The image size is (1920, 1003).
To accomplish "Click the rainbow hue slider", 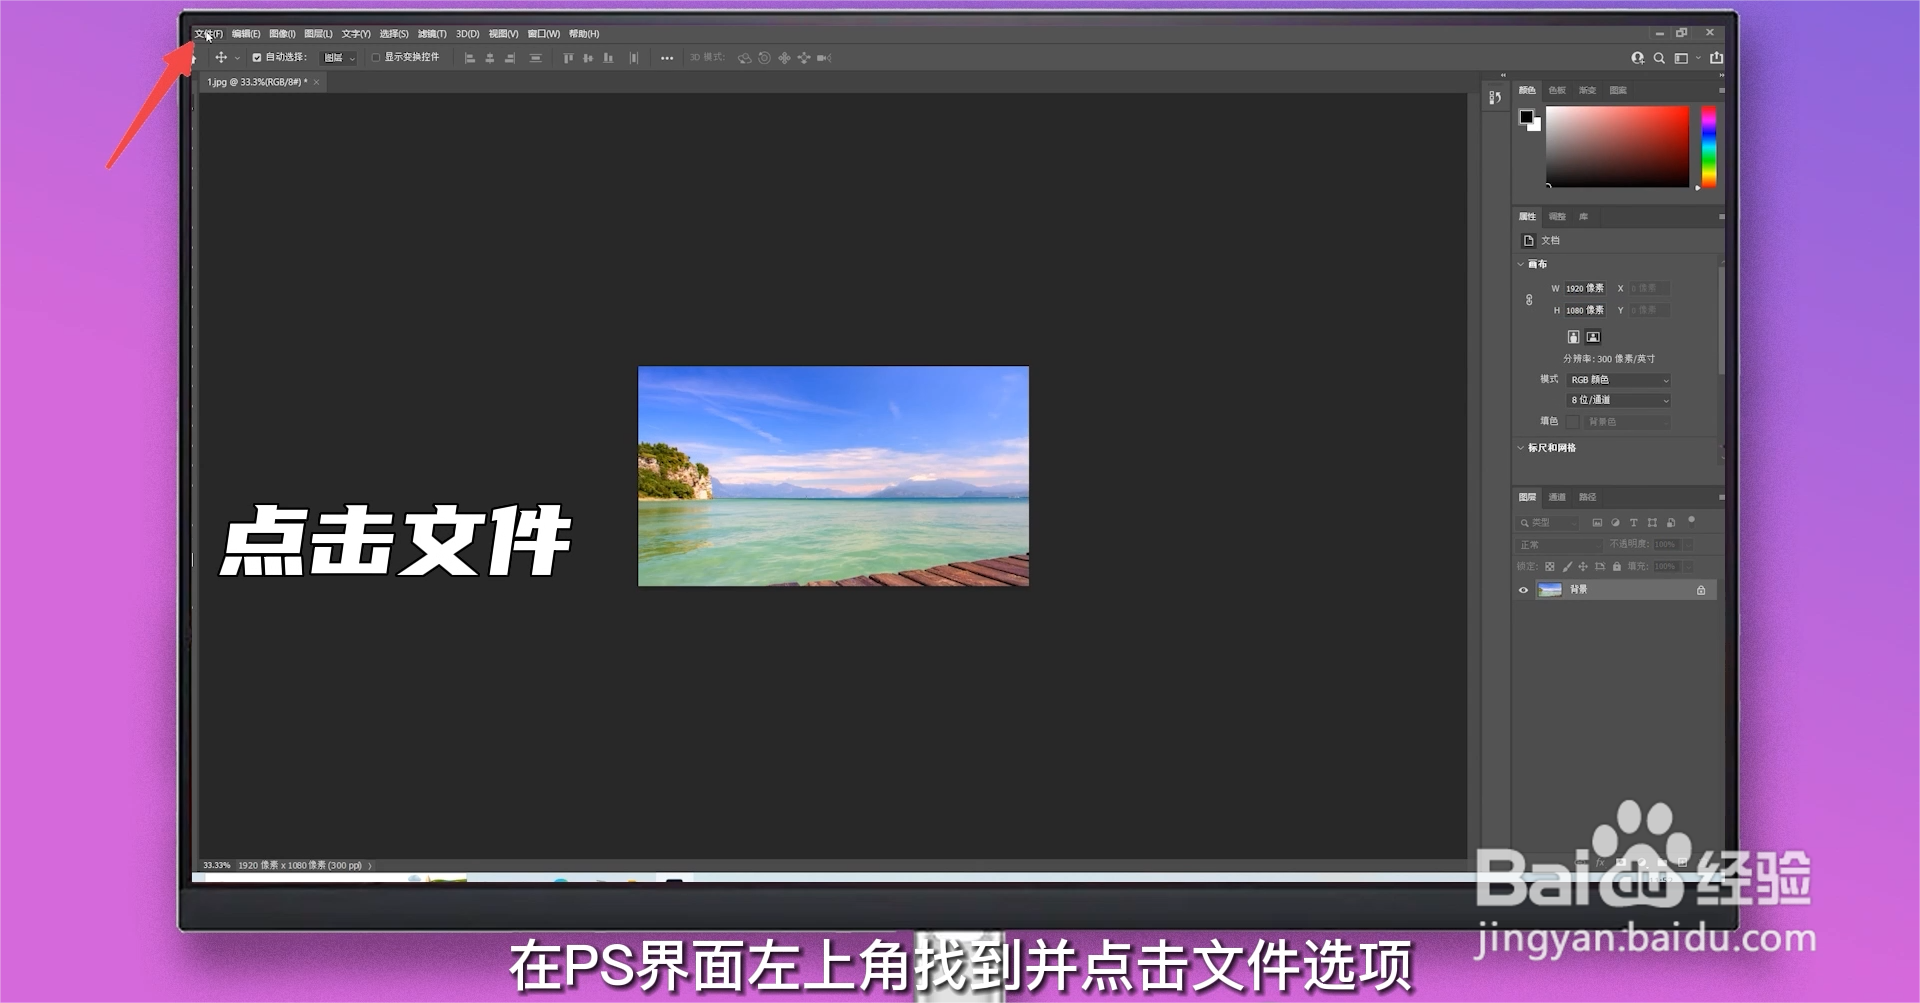I will pyautogui.click(x=1709, y=146).
